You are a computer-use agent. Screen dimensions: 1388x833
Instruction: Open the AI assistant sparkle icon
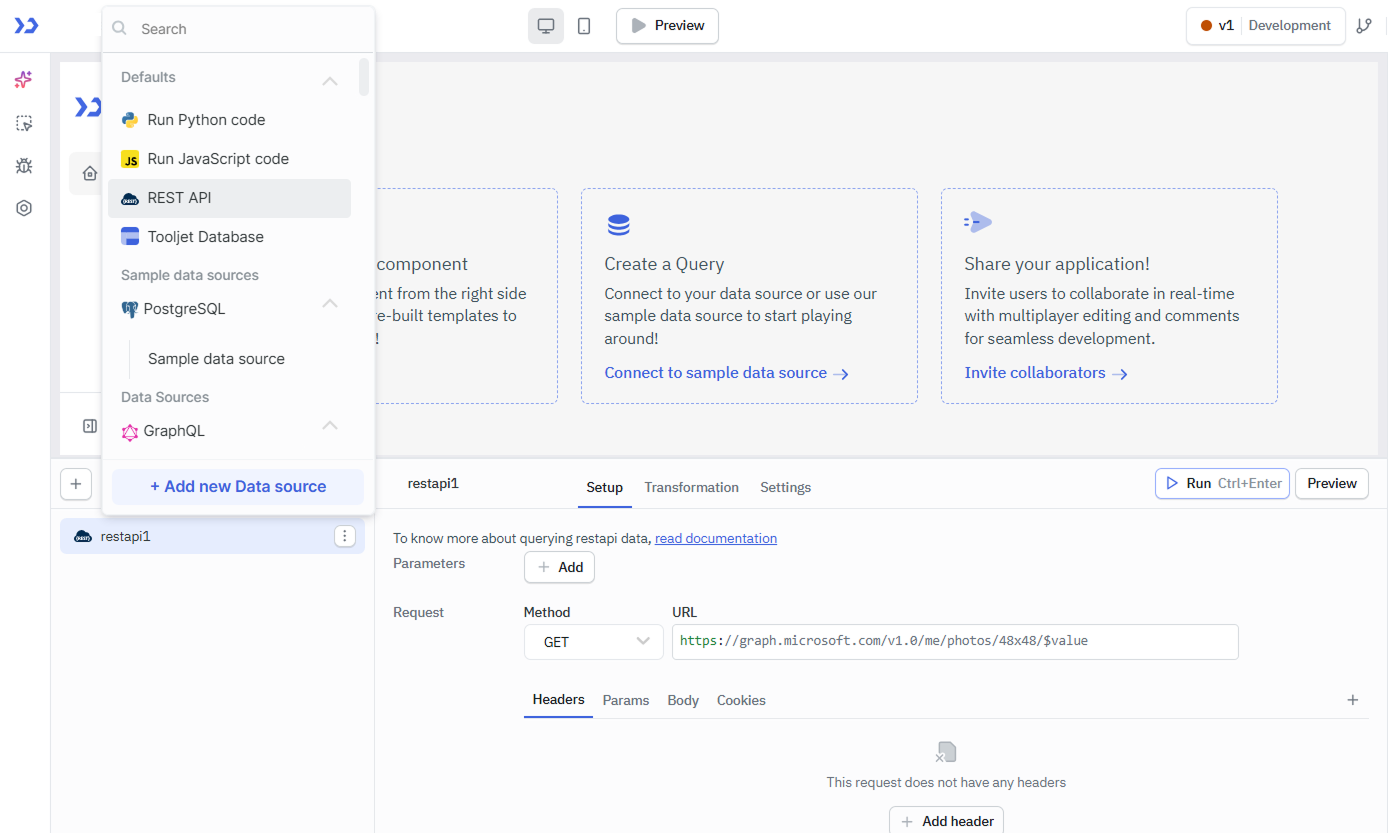[x=23, y=80]
